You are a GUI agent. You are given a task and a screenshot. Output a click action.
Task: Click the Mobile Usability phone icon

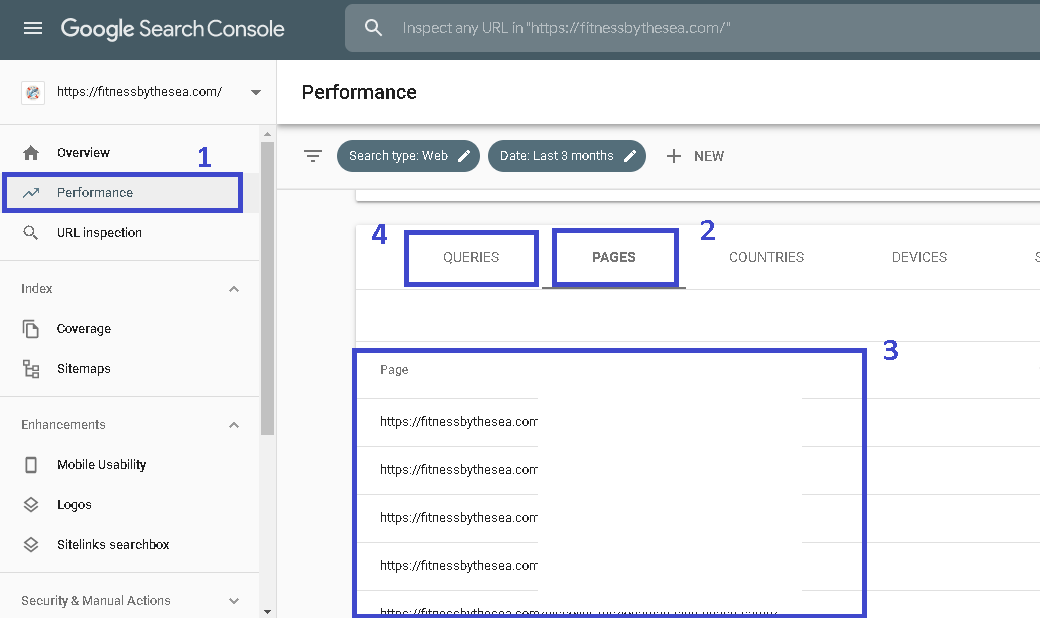coord(31,465)
